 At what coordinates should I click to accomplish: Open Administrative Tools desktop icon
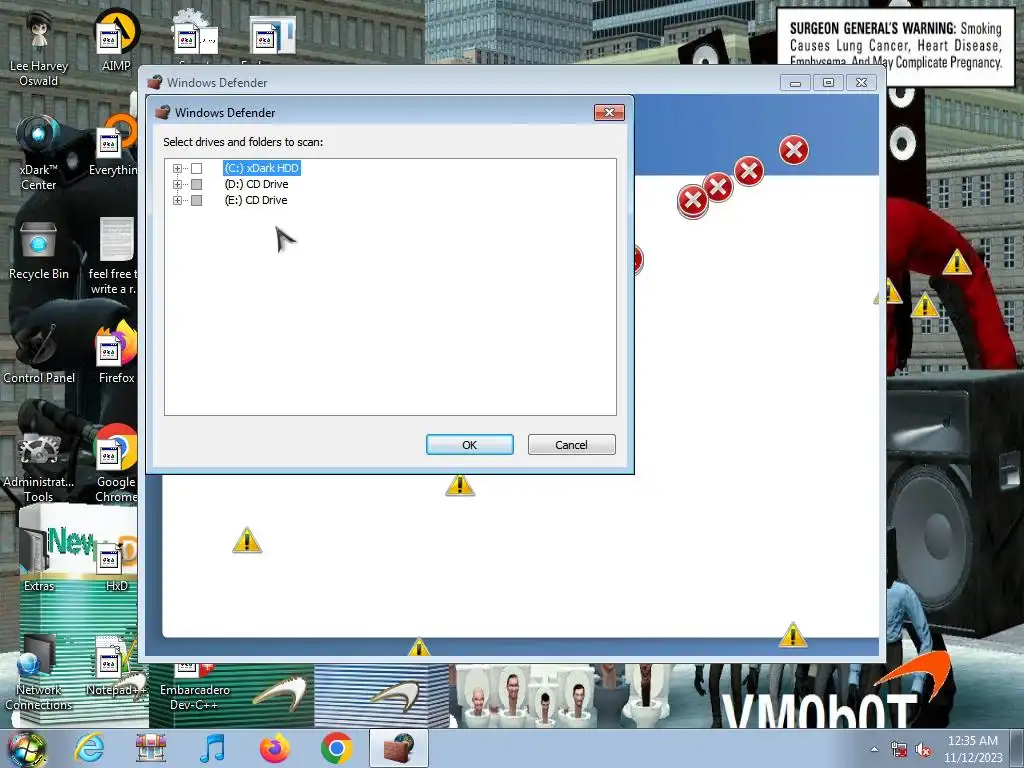(39, 467)
